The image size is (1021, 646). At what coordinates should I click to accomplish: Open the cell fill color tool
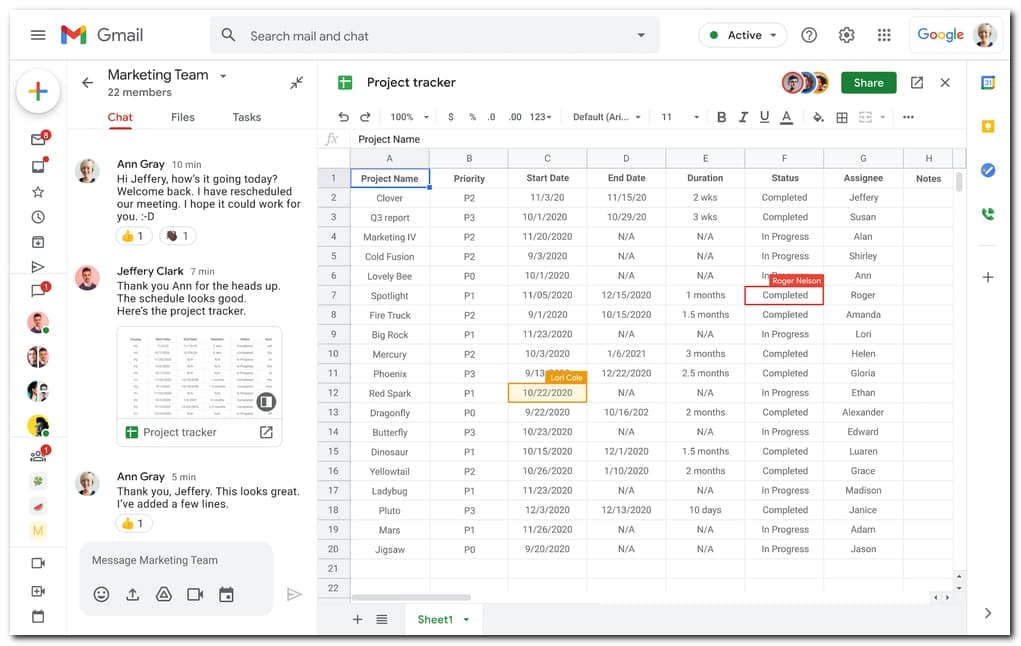tap(818, 117)
